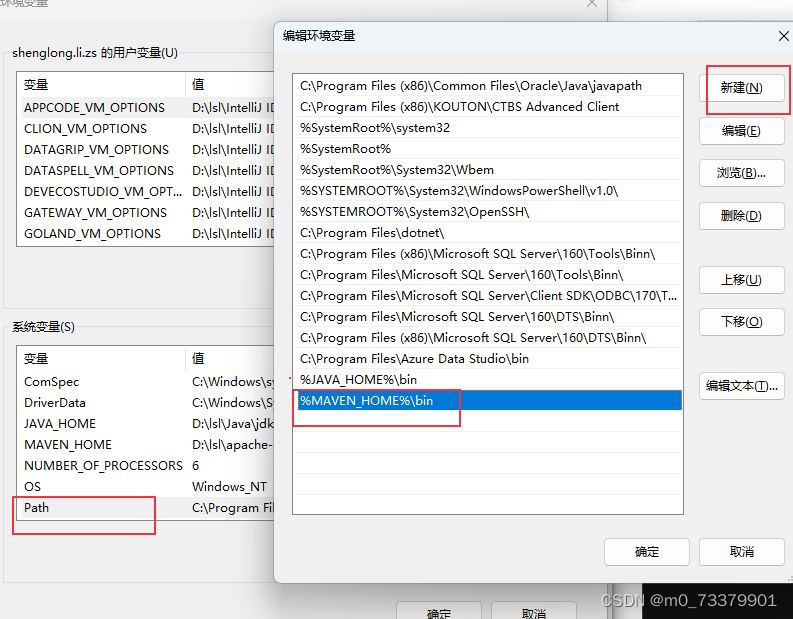Select the System32\OpenSSH path entry
The height and width of the screenshot is (619, 793).
488,212
